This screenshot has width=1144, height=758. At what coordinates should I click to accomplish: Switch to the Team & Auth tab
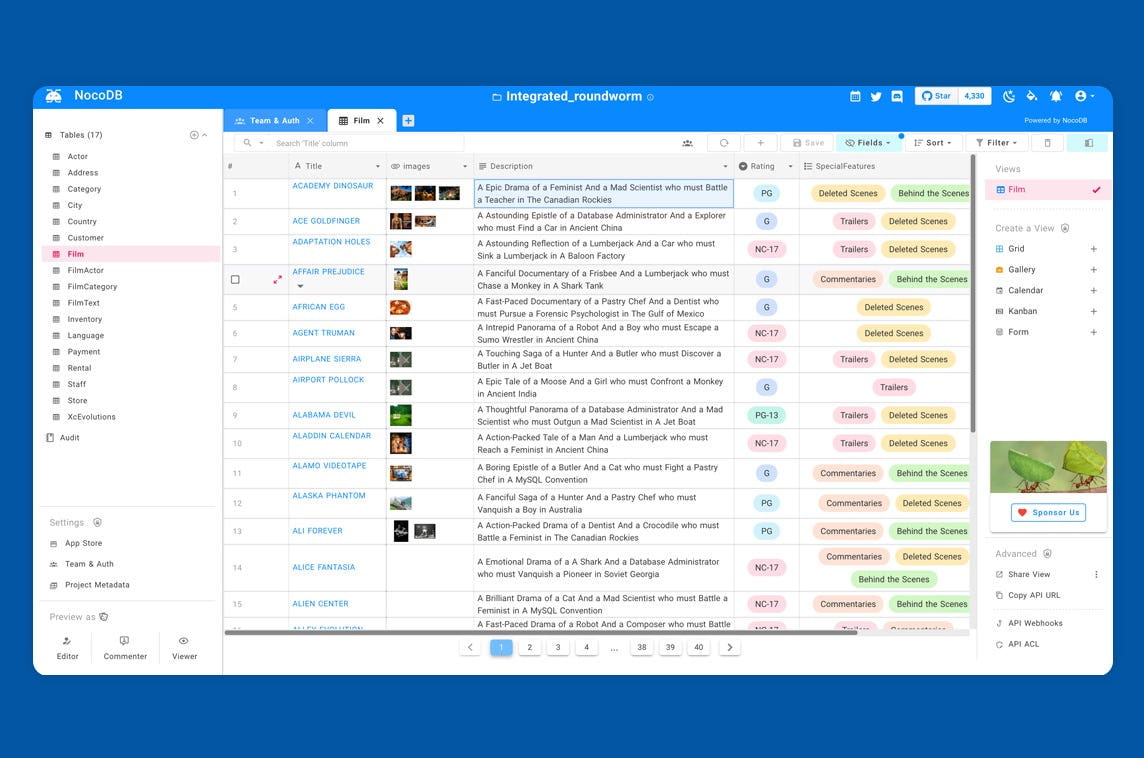click(273, 118)
